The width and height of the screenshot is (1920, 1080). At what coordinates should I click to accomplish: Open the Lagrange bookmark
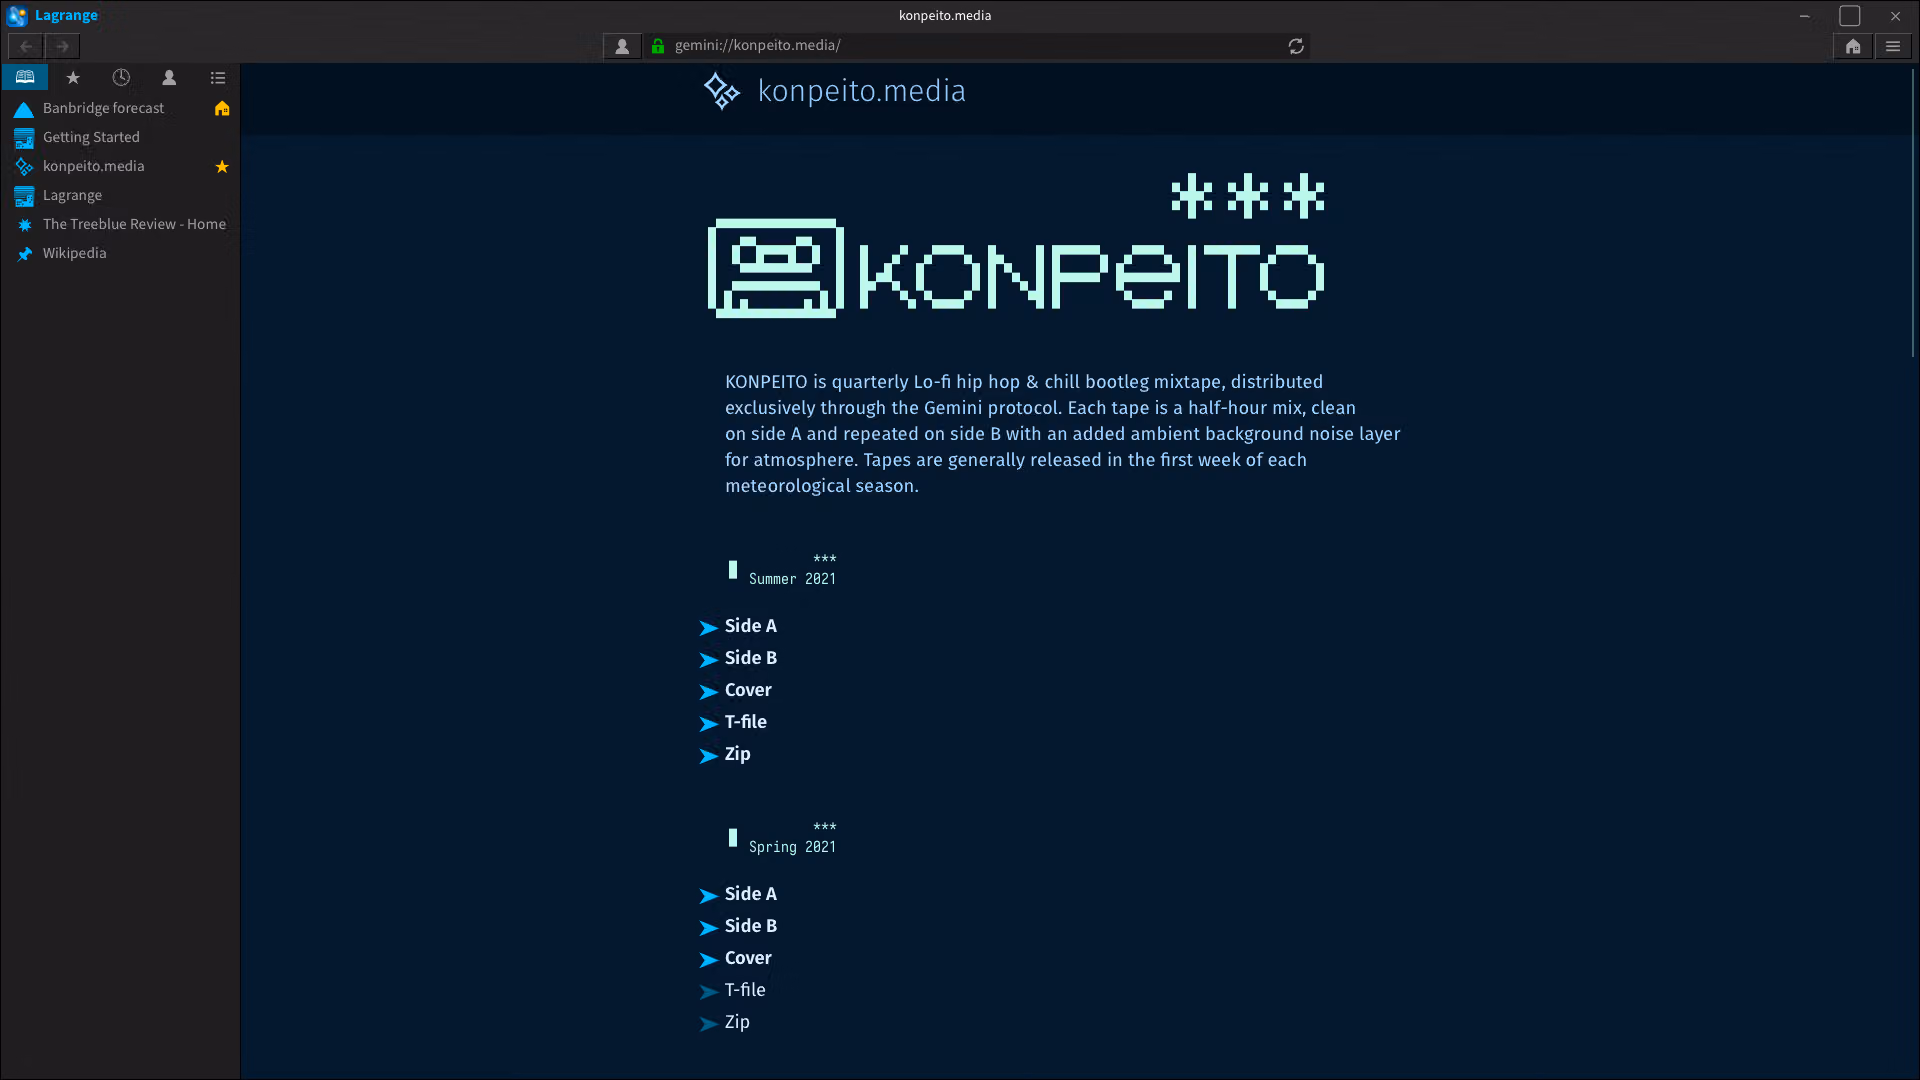click(x=120, y=195)
